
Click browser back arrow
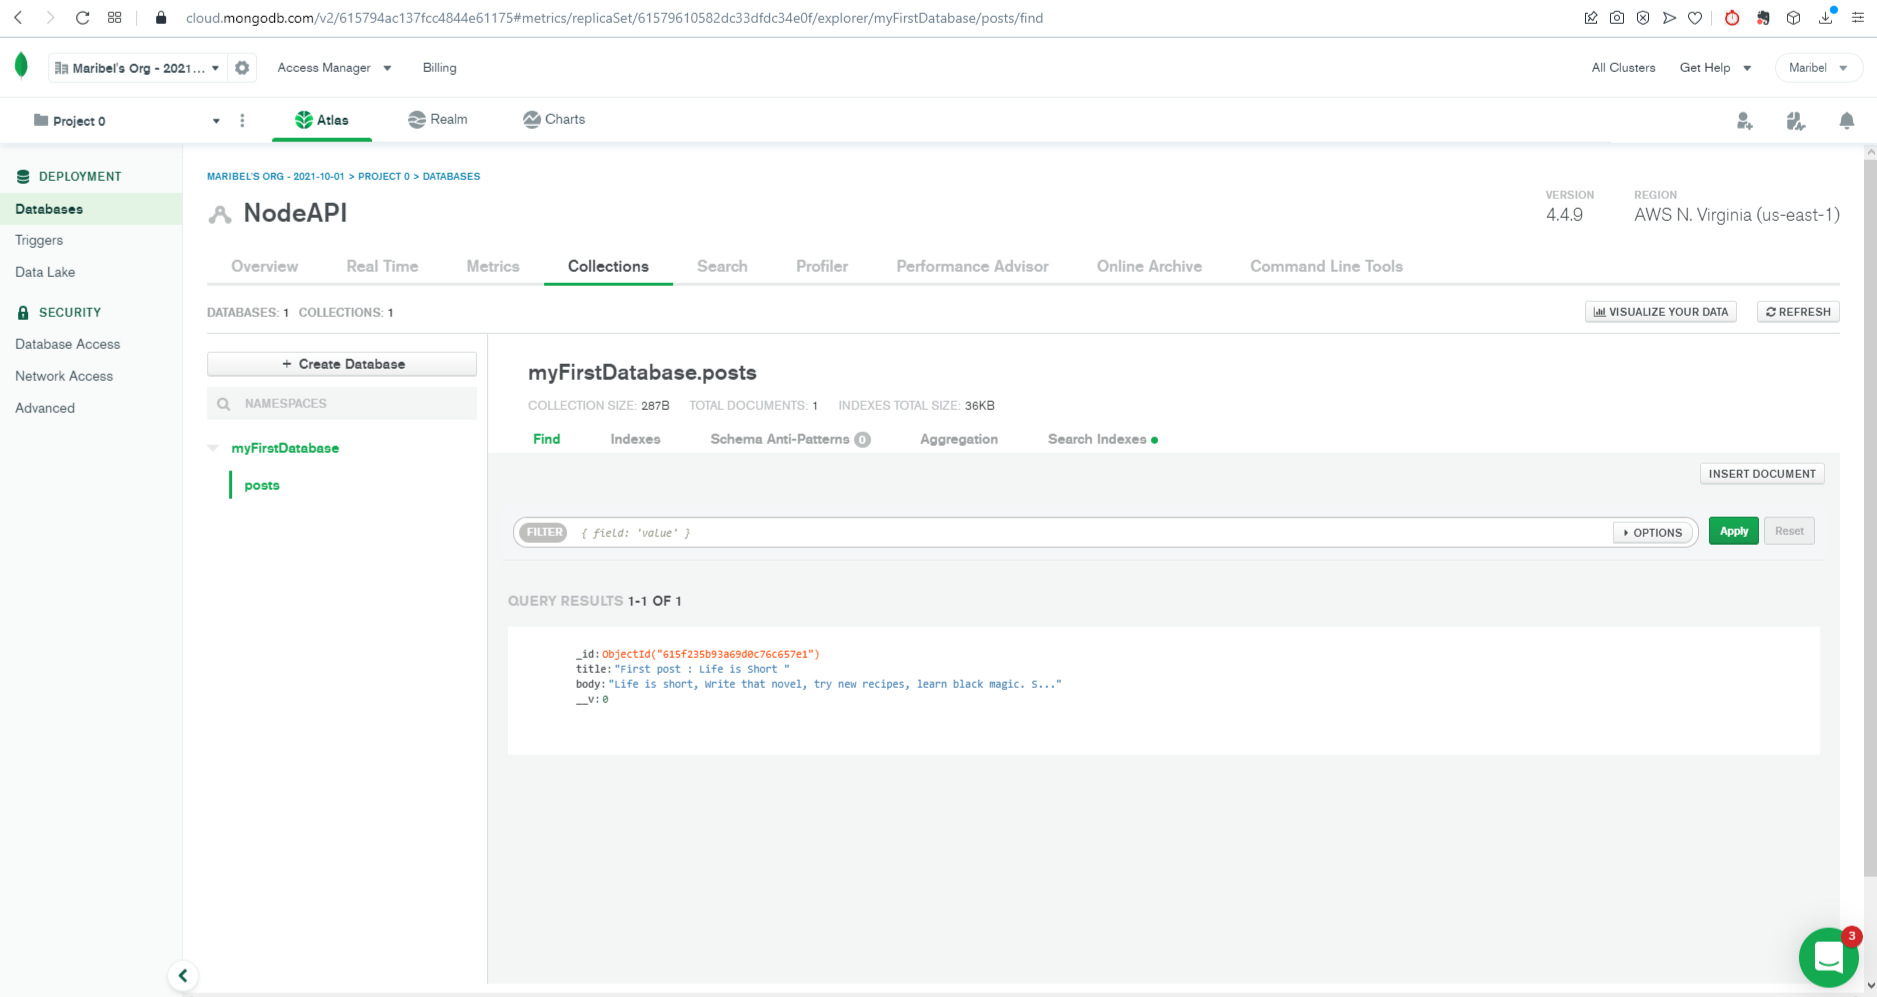(x=18, y=18)
